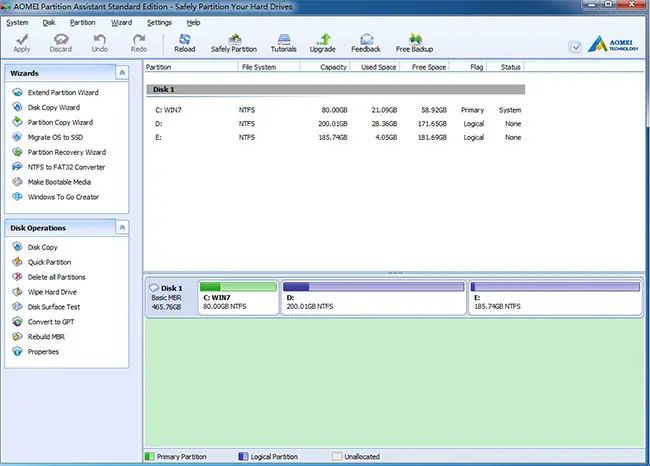
Task: Open Safely Partition from toolbar
Action: tap(234, 43)
